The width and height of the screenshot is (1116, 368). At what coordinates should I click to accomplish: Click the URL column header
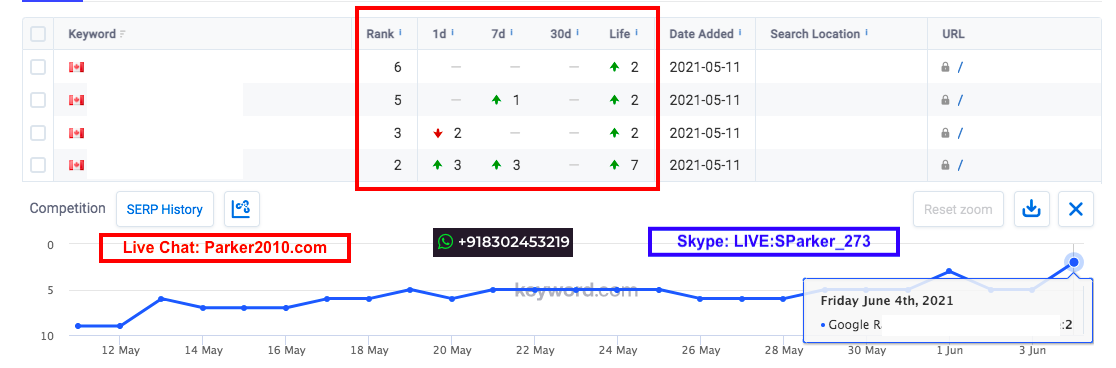[953, 34]
